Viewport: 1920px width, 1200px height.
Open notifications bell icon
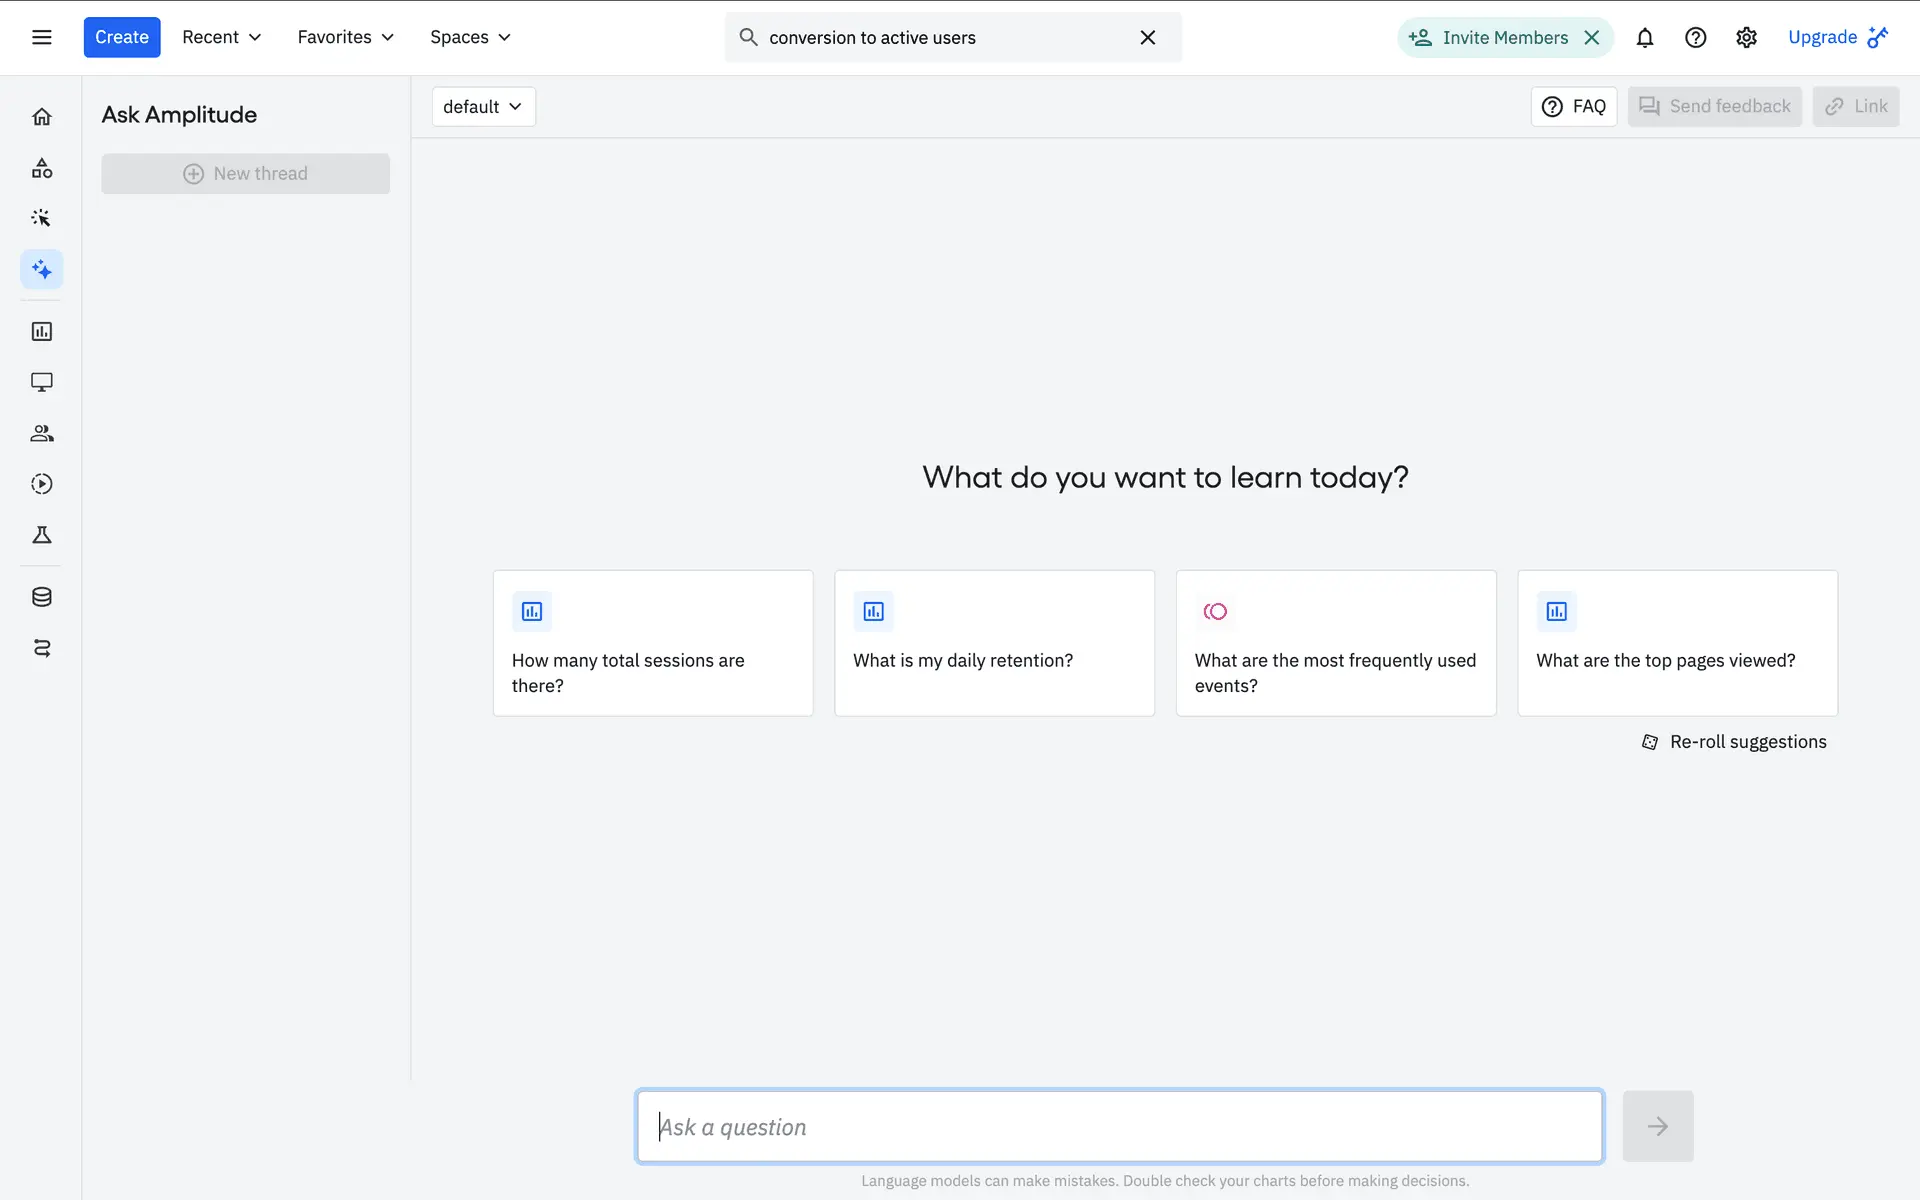click(x=1644, y=37)
